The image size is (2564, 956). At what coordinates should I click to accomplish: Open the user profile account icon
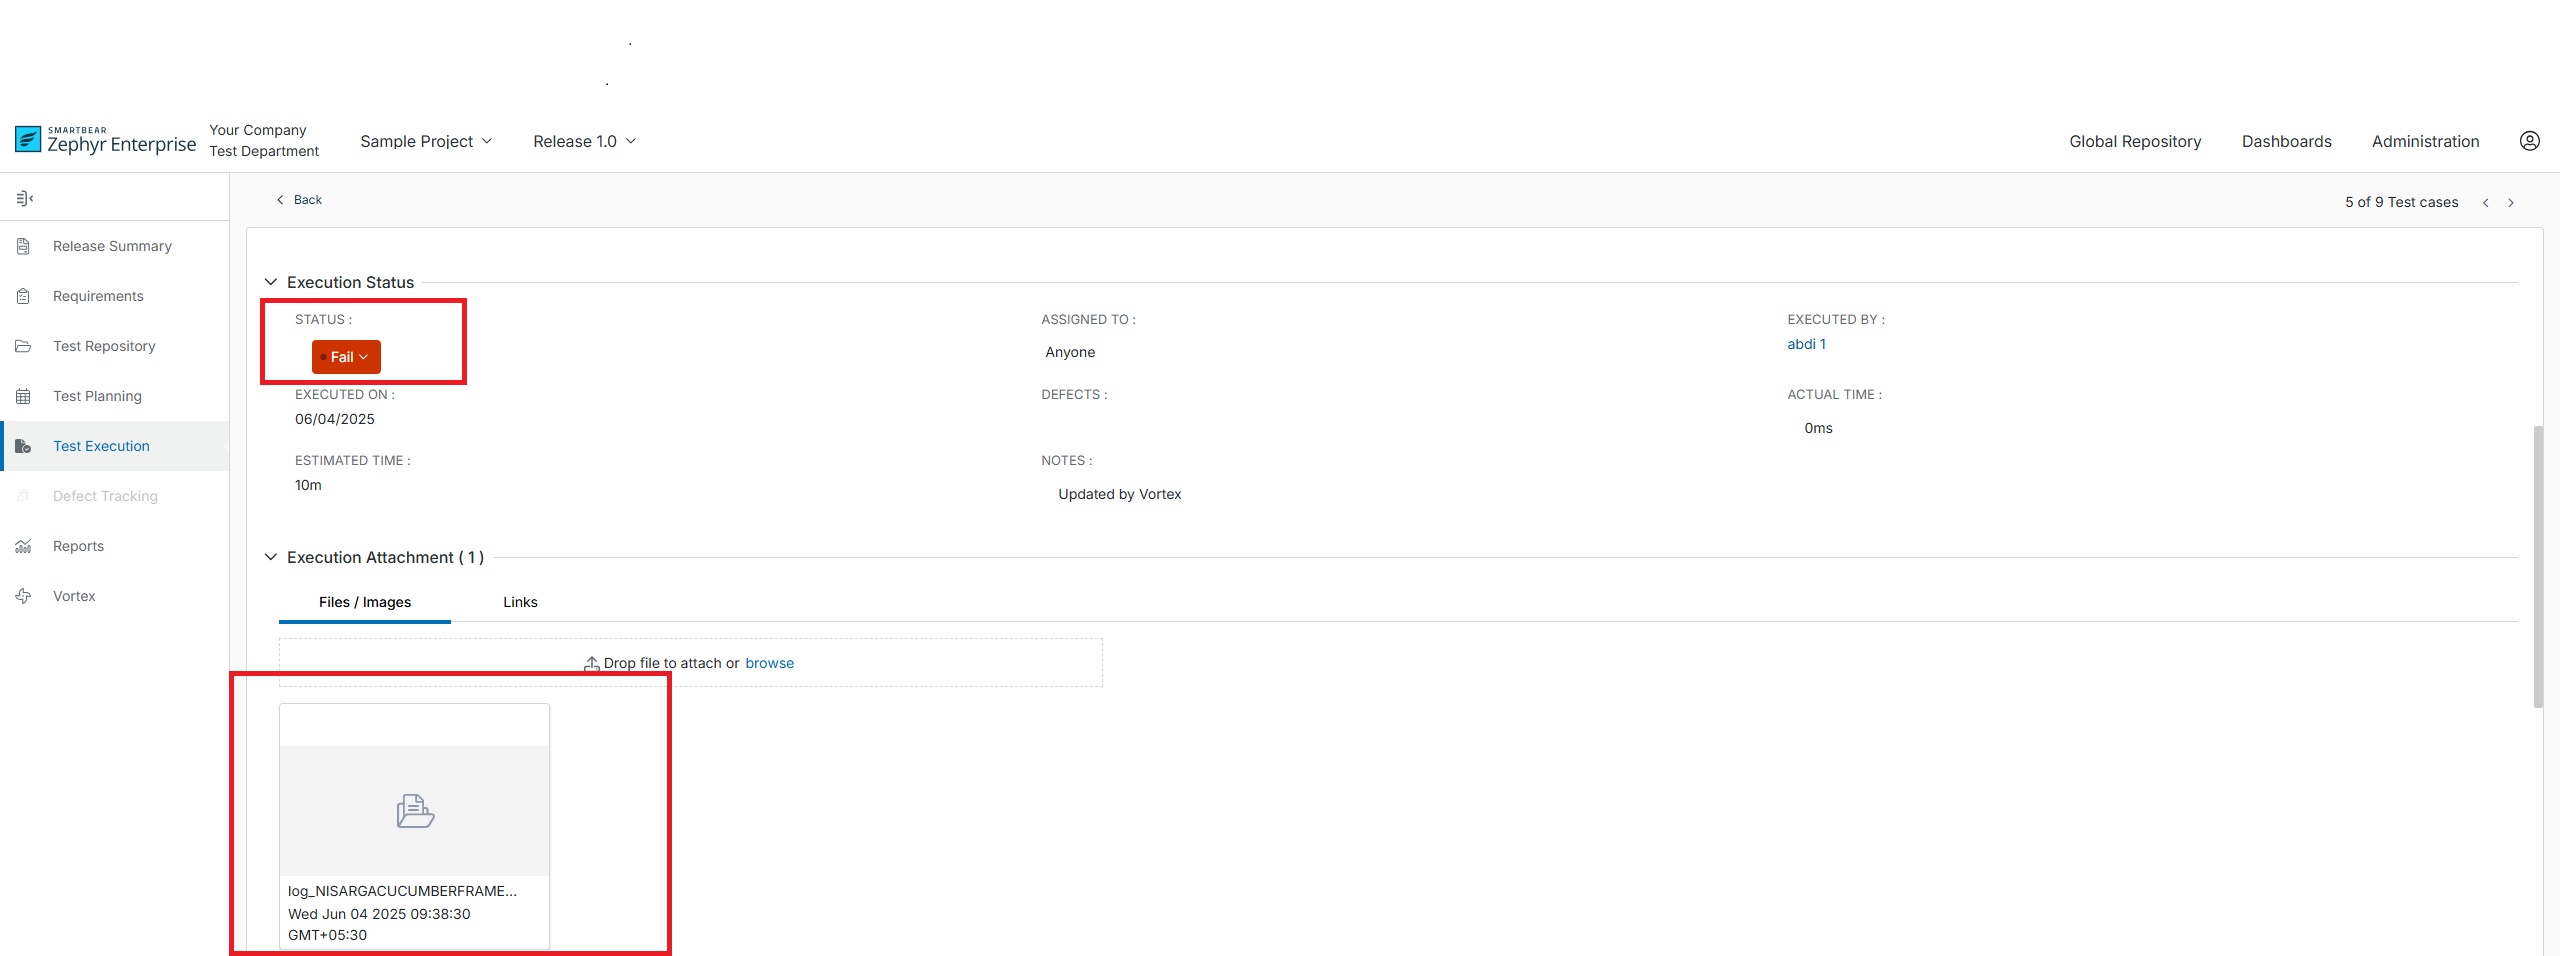pos(2530,140)
